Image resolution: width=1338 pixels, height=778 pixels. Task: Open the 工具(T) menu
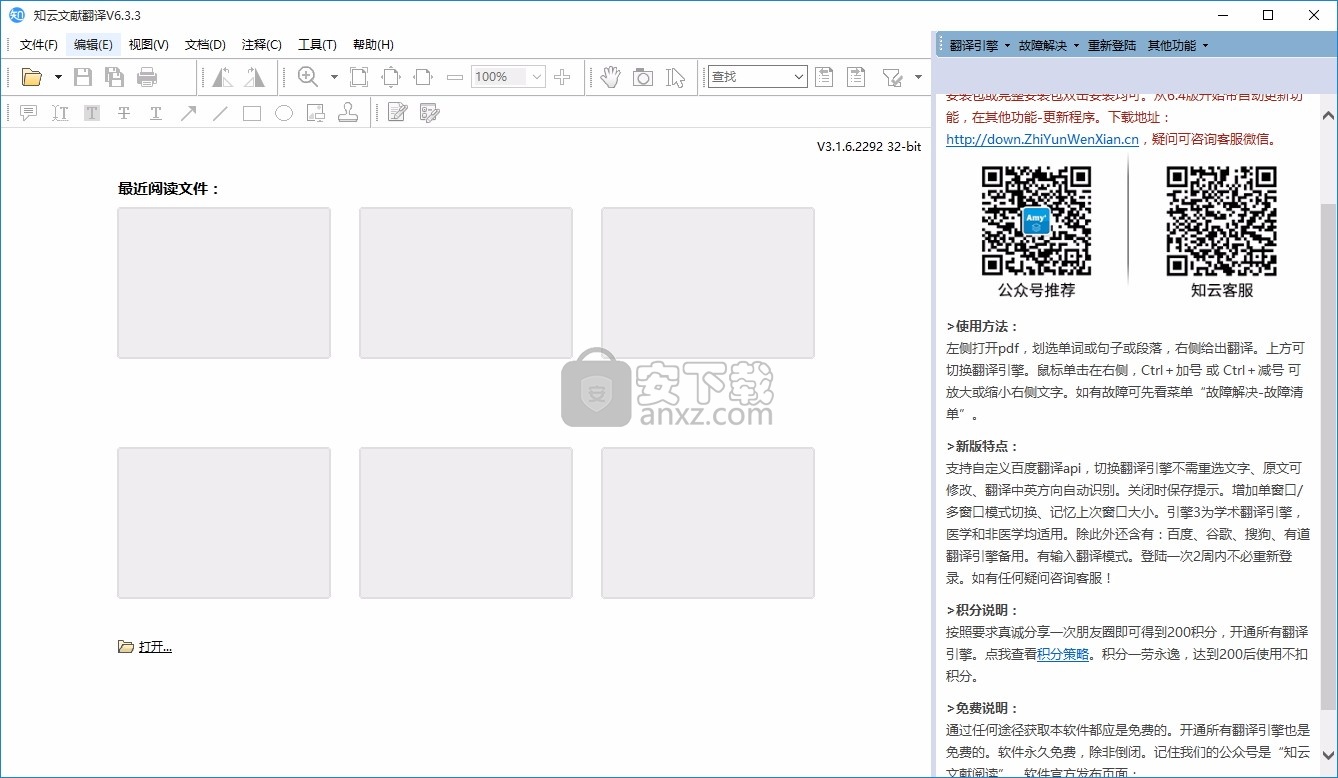click(317, 45)
